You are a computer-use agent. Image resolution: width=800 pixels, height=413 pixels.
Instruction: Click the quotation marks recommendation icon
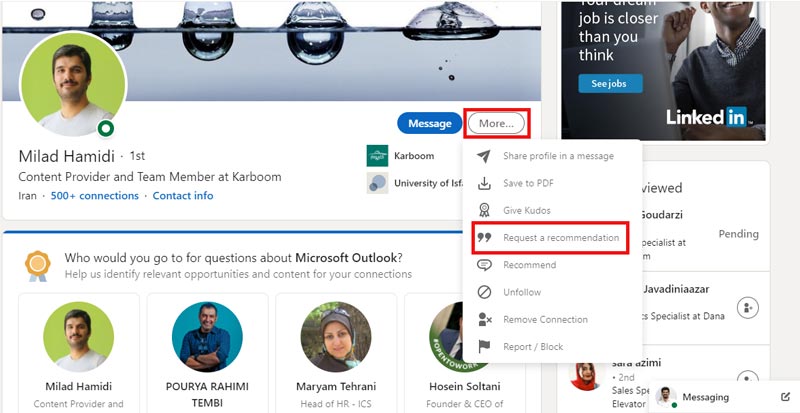pos(484,237)
